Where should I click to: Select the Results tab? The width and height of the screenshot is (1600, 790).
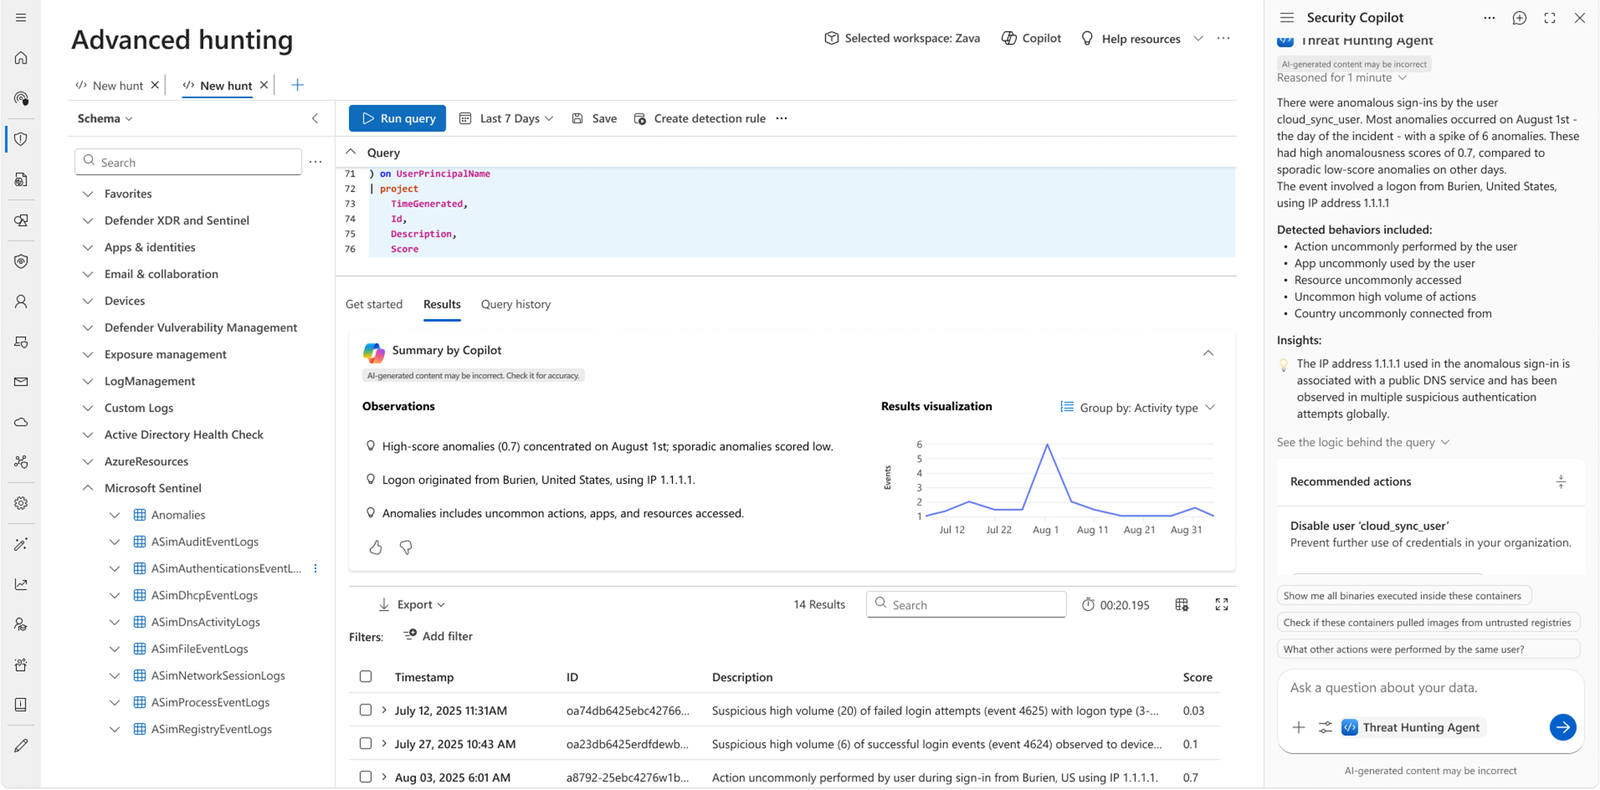pos(442,304)
